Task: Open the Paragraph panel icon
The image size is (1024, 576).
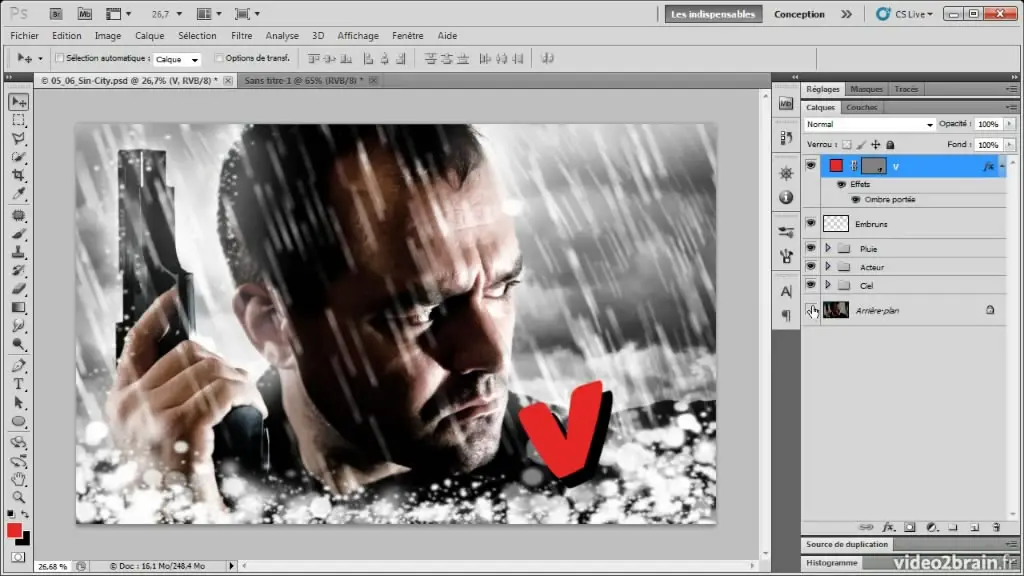Action: pyautogui.click(x=786, y=316)
